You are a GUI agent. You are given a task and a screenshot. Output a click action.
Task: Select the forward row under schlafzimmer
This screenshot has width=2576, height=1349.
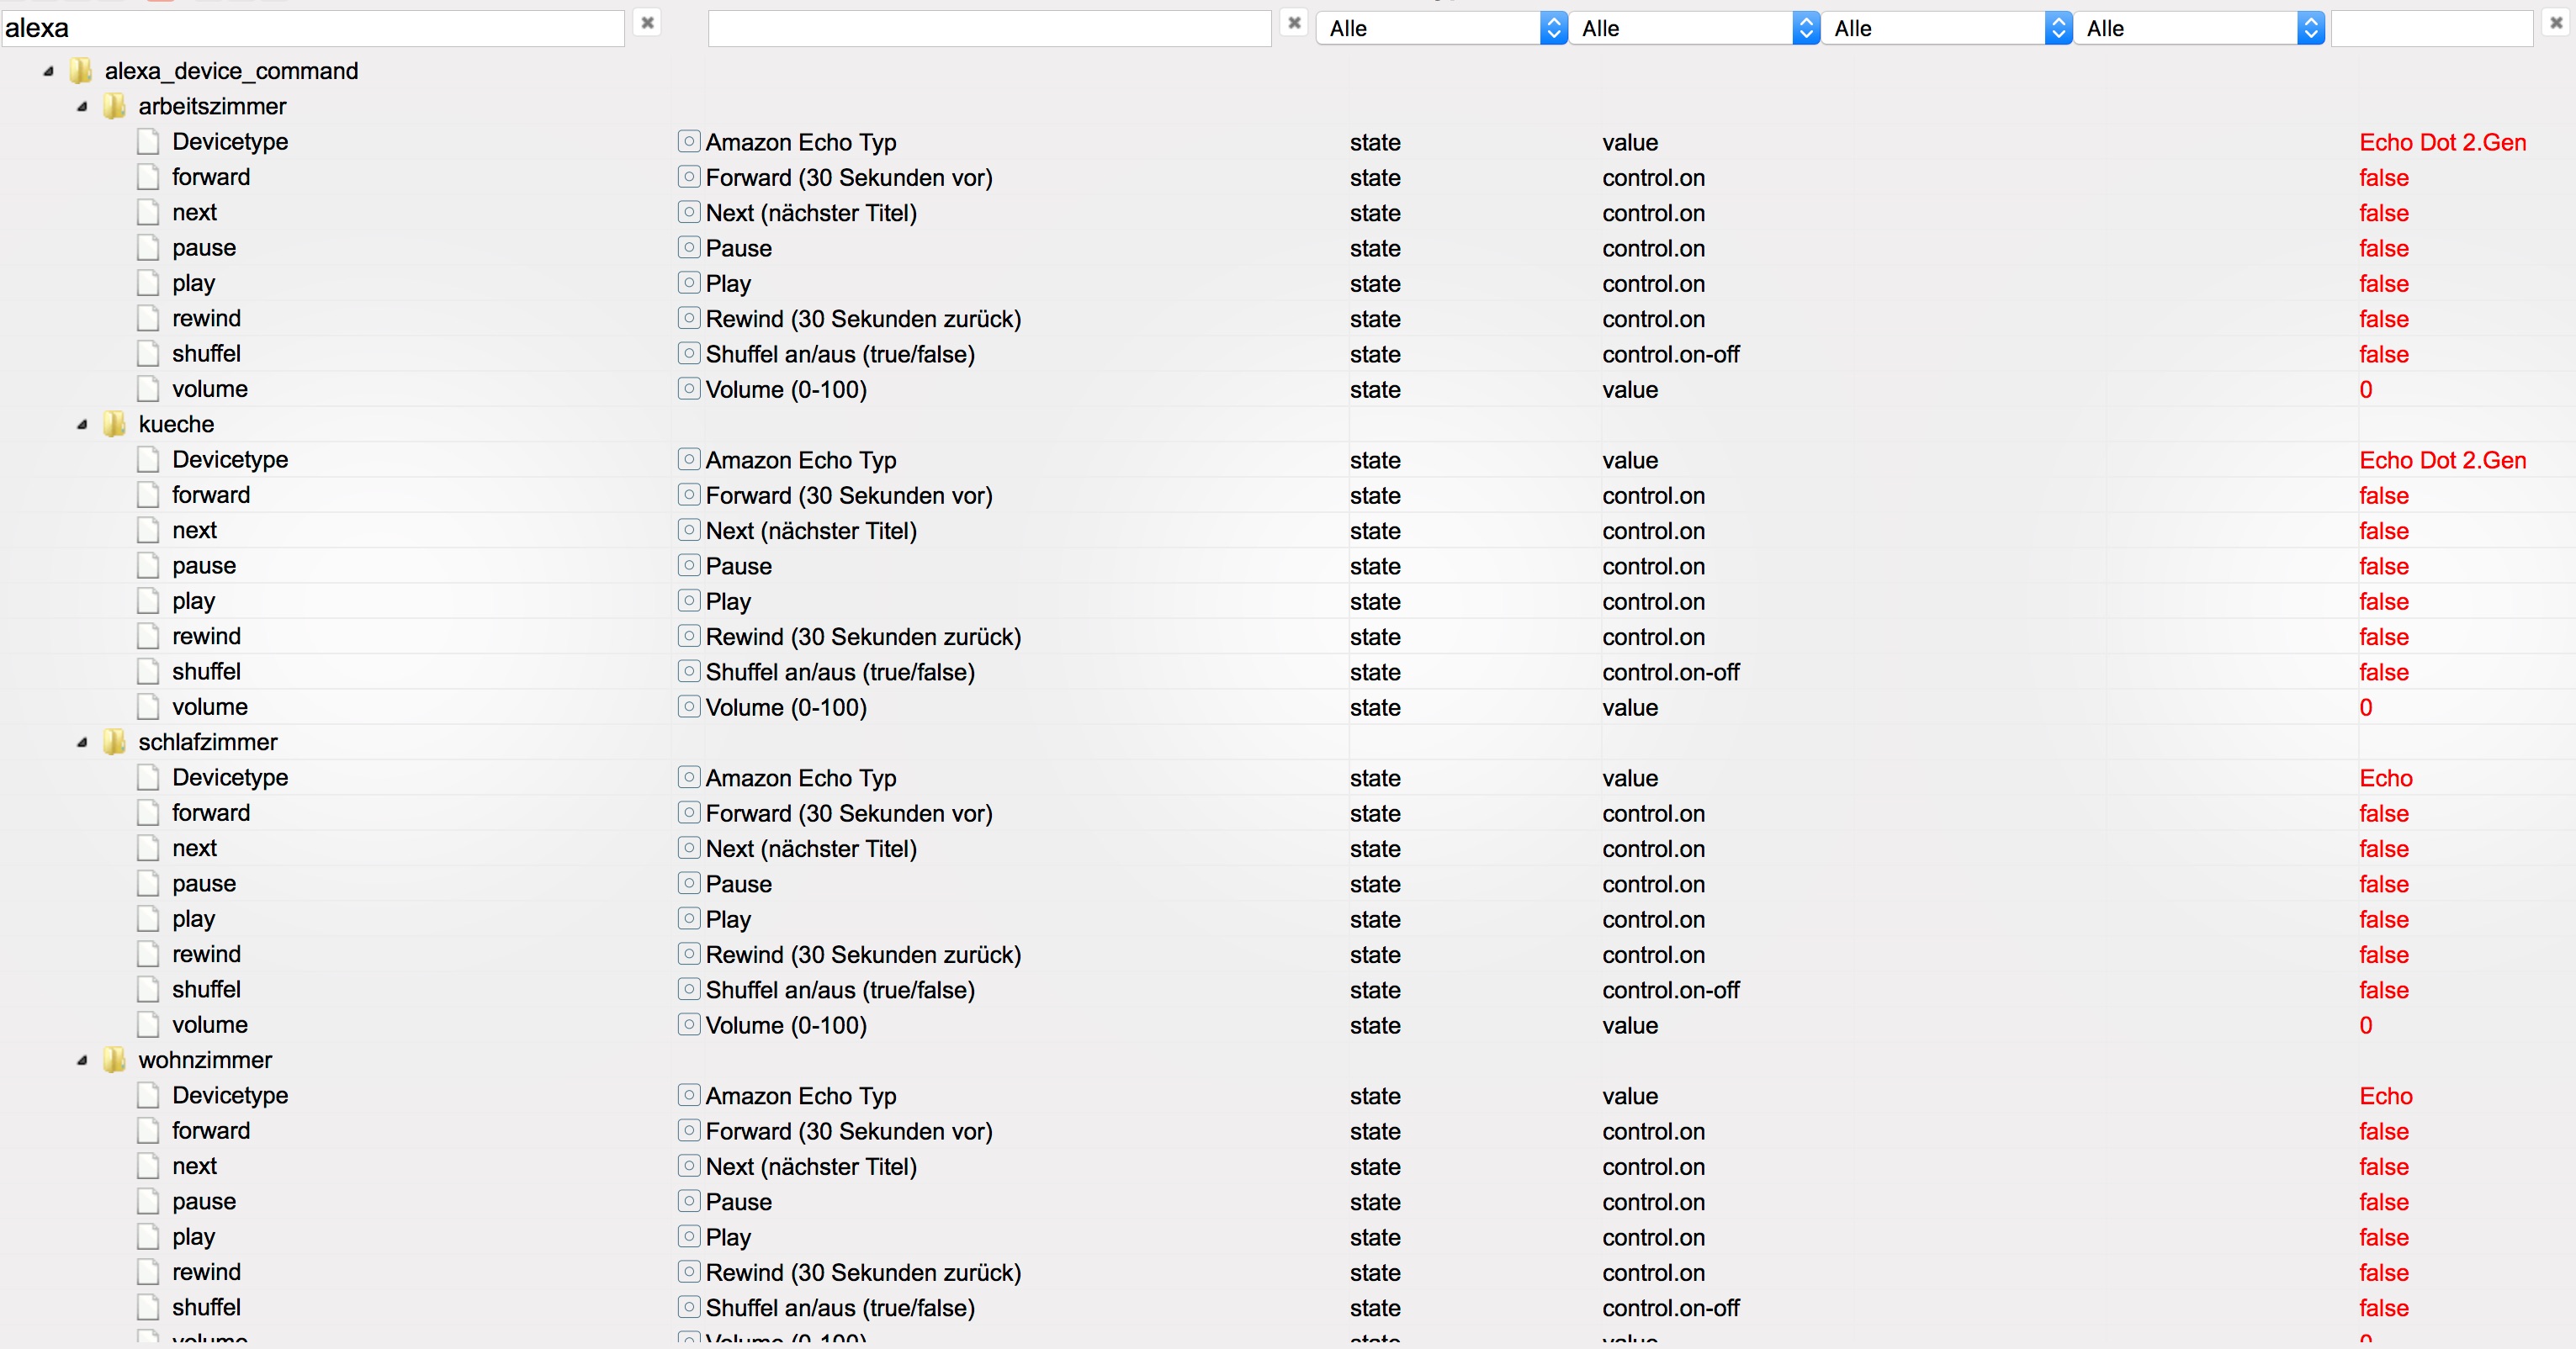(1288, 812)
